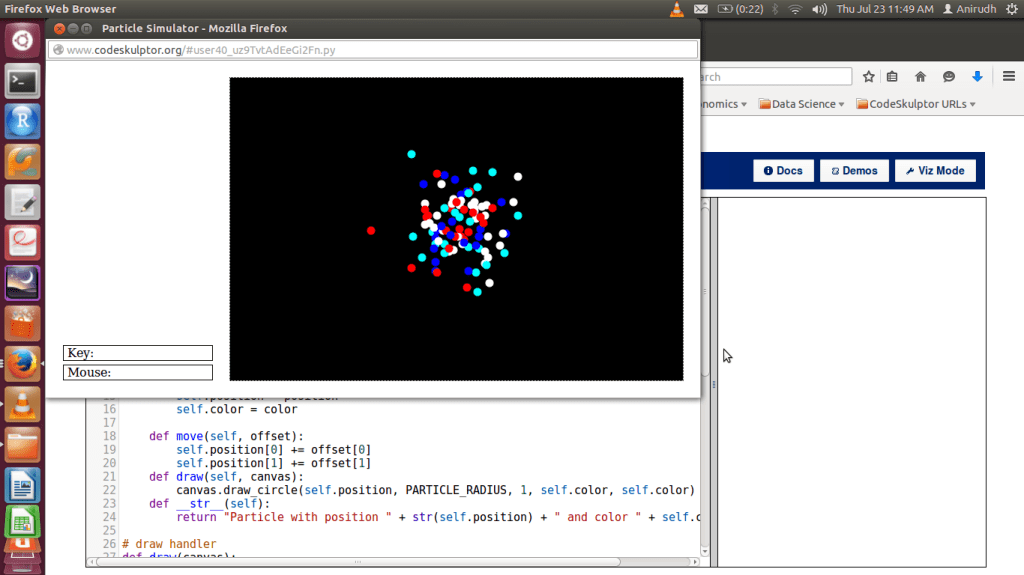Open Firefox downloads arrow icon
Viewport: 1024px width, 575px height.
point(977,76)
